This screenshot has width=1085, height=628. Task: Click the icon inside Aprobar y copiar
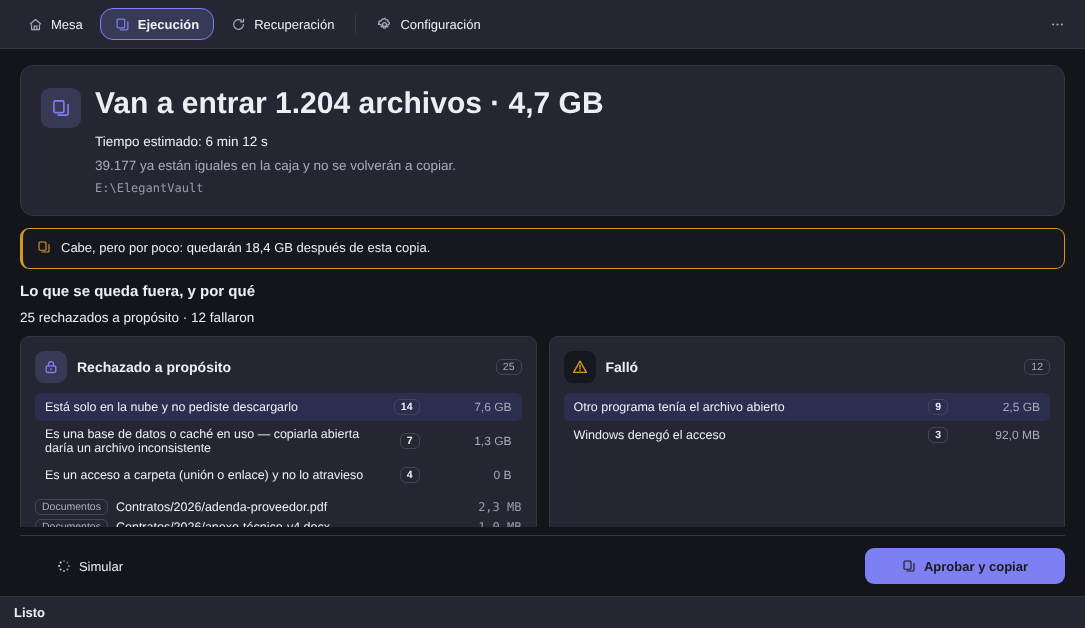[909, 566]
